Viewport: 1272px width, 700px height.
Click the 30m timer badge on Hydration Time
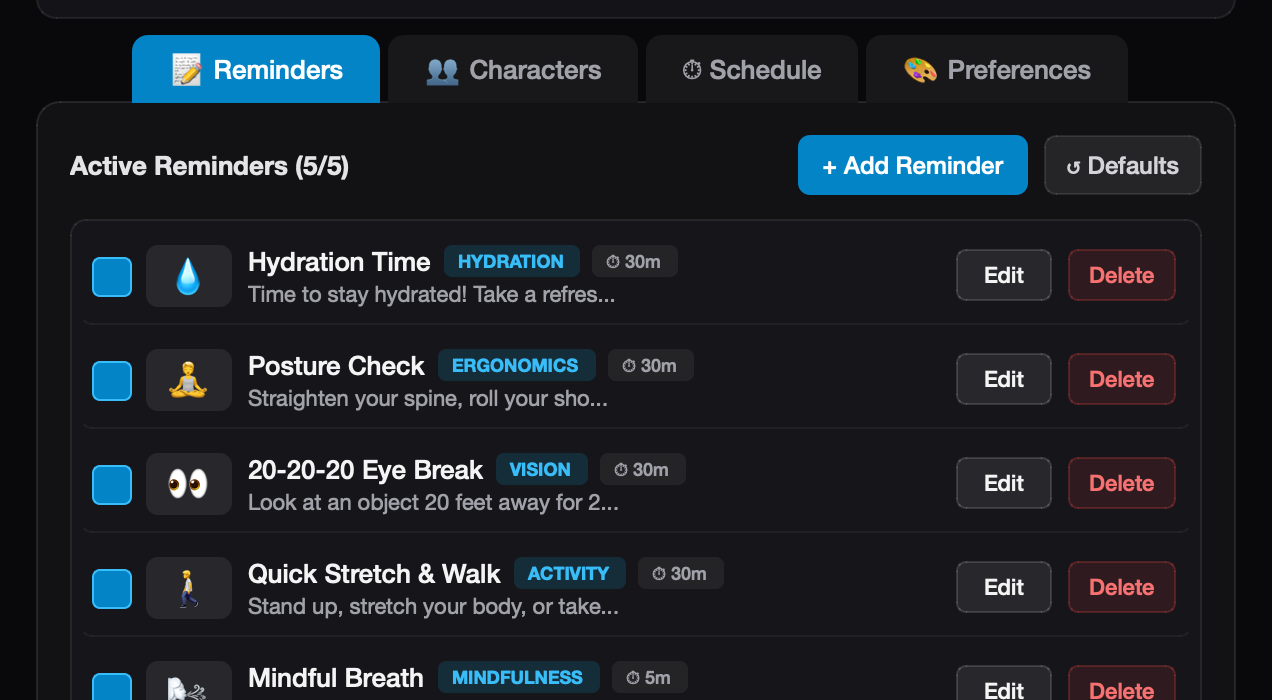click(635, 261)
